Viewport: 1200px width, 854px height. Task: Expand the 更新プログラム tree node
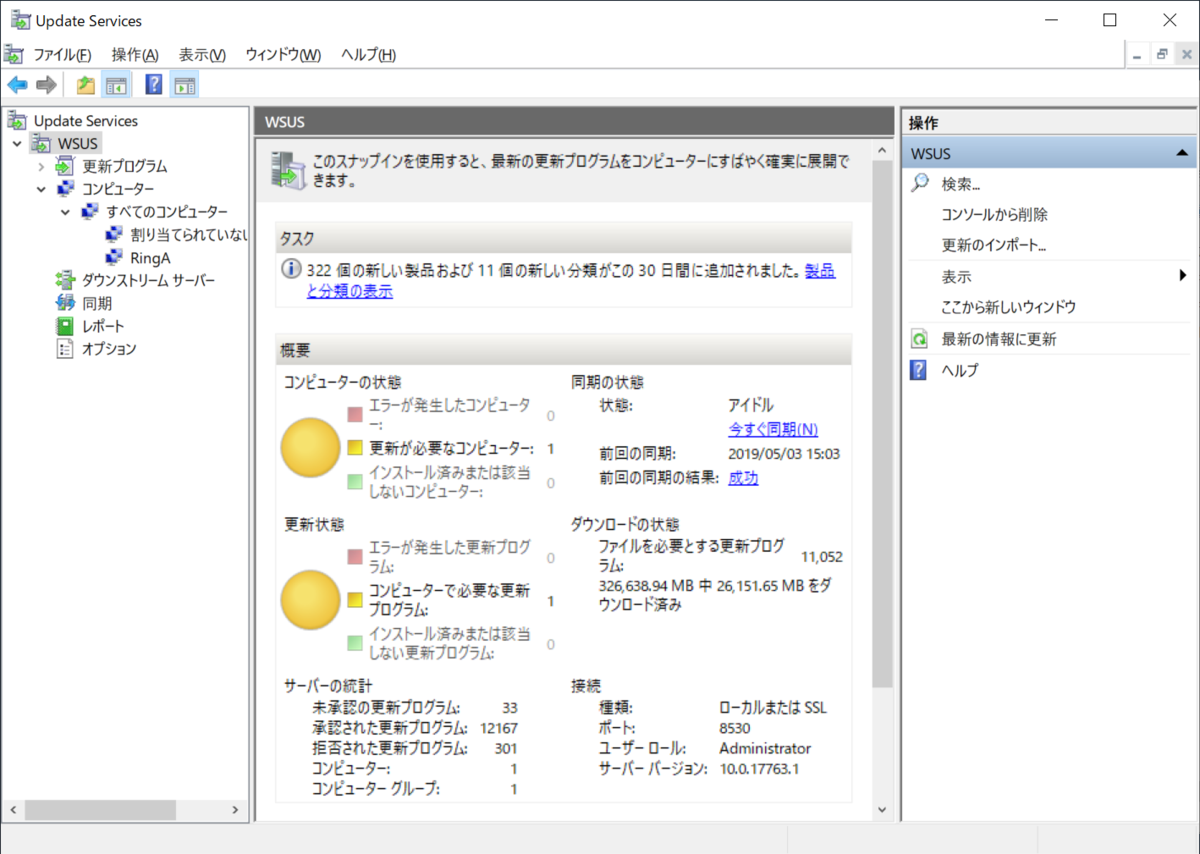coord(41,167)
